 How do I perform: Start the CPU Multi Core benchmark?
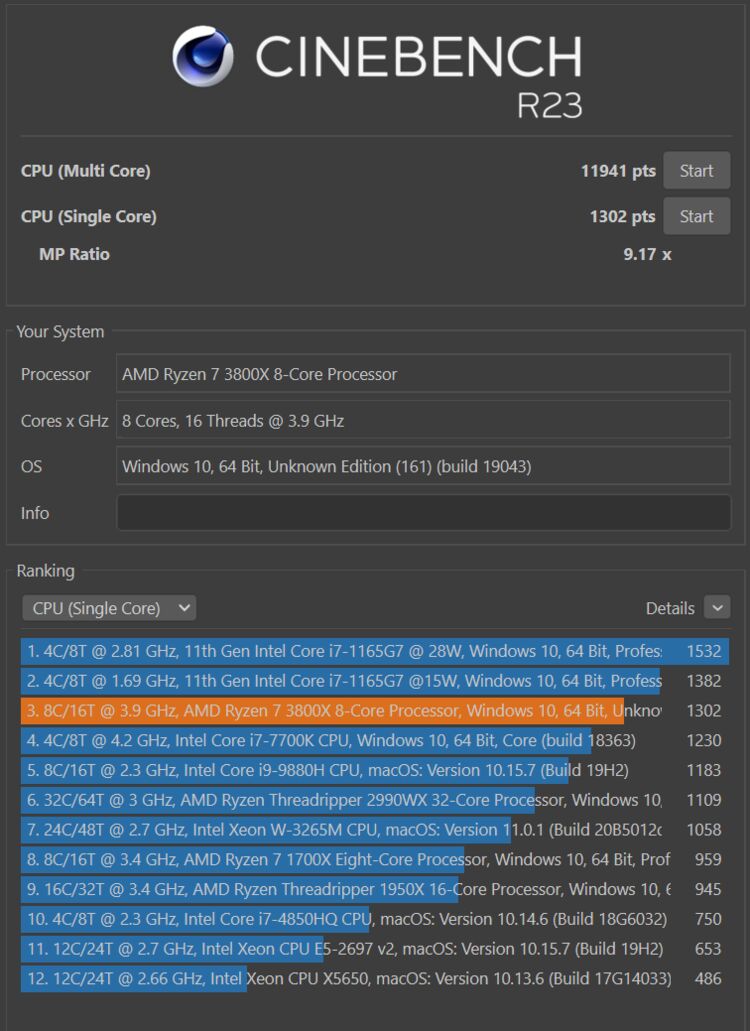[696, 171]
